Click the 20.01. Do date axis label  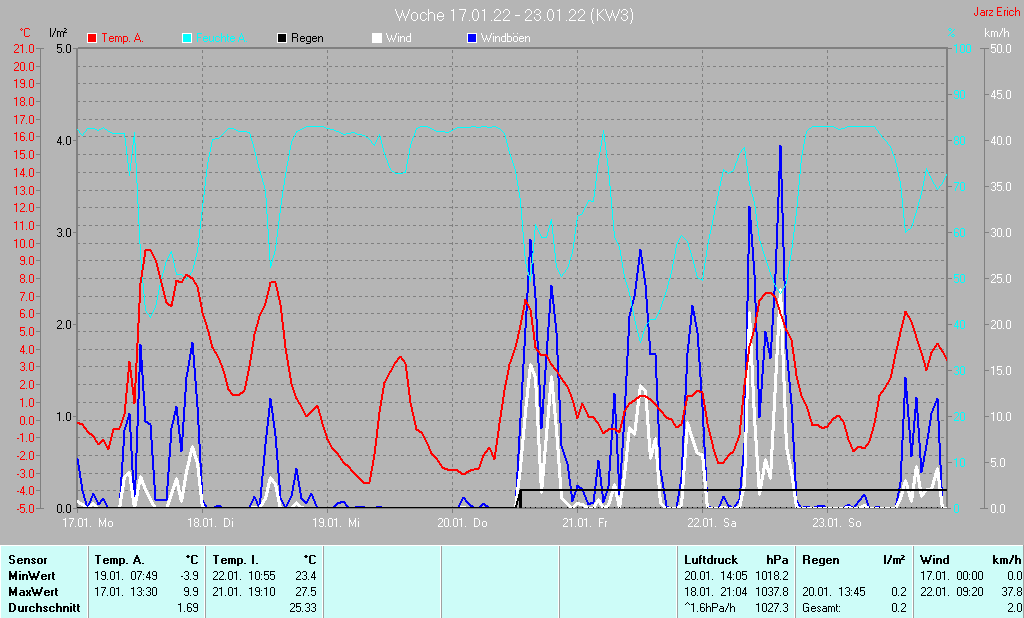tap(462, 523)
